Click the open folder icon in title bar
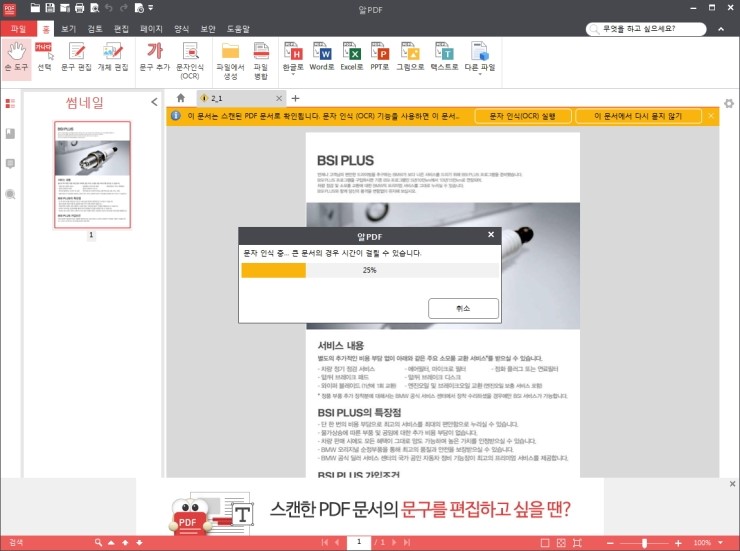The image size is (740, 551). (35, 8)
